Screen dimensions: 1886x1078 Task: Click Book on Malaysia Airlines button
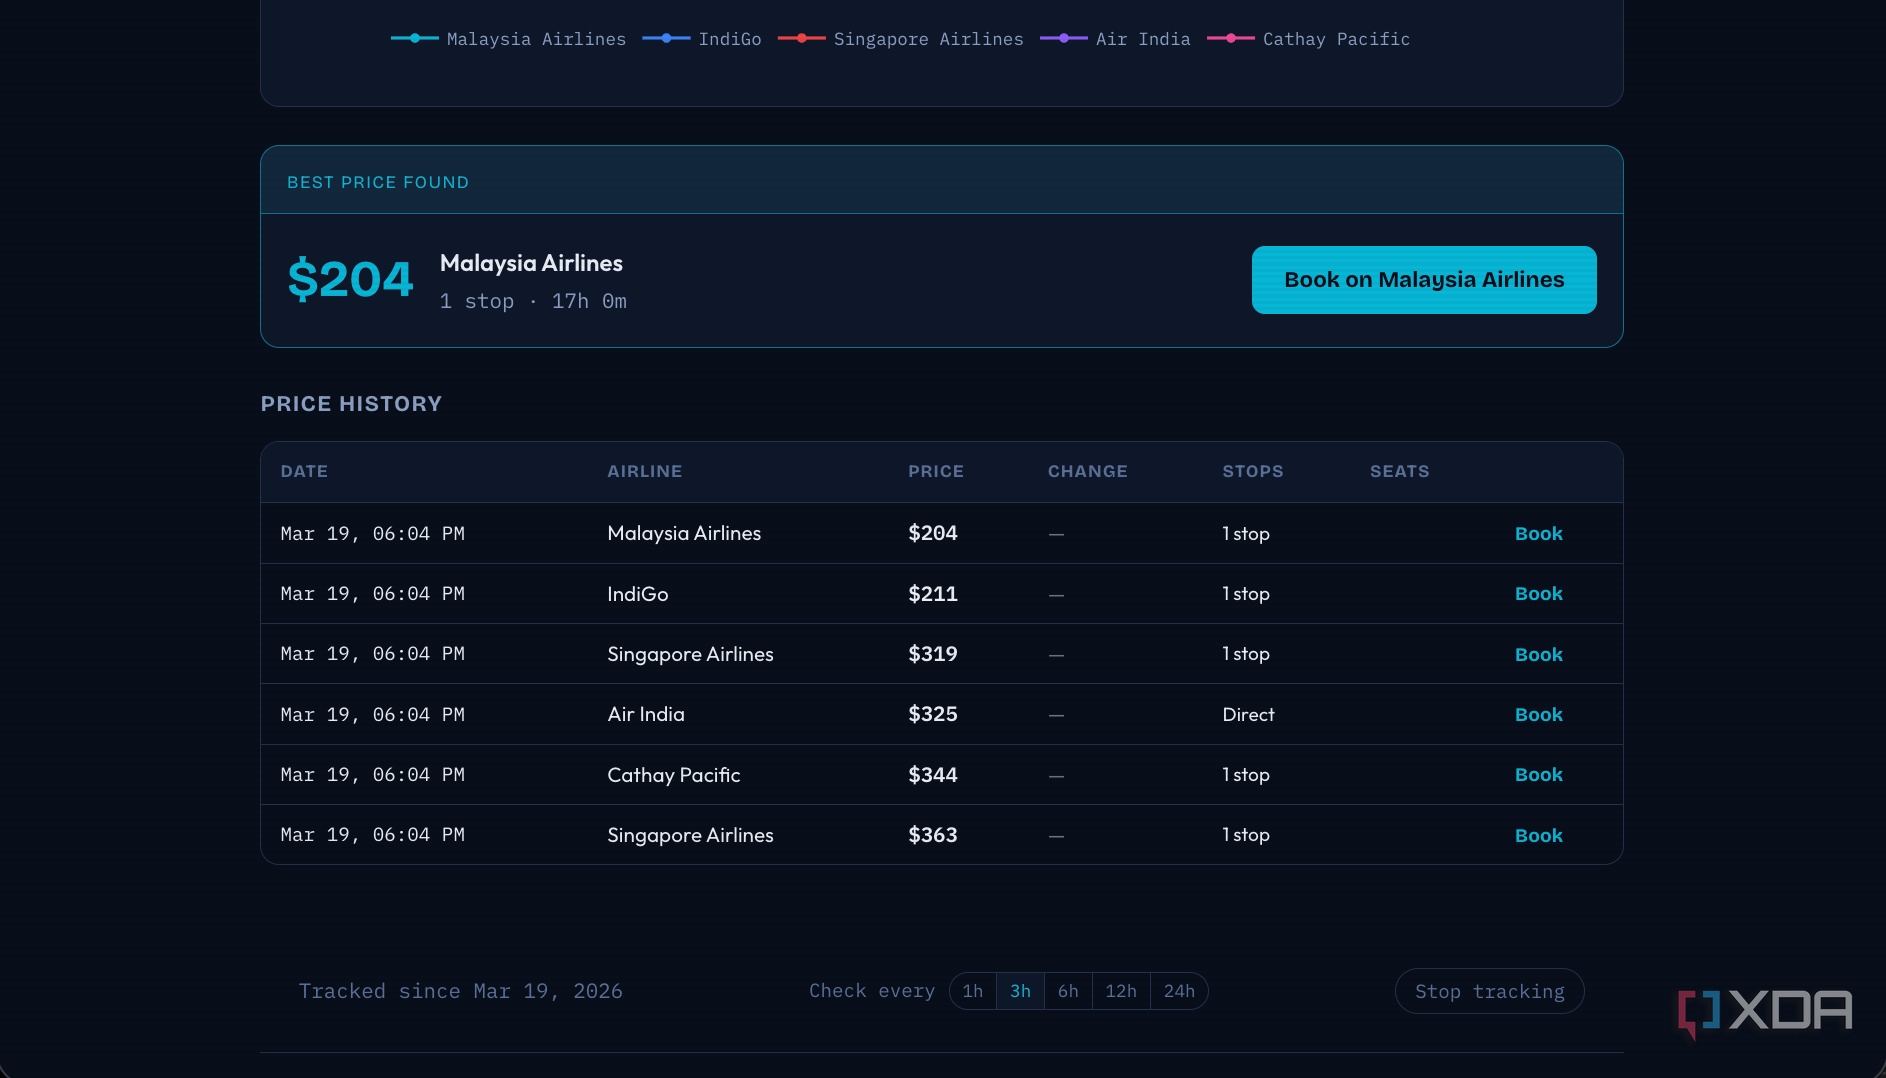(1424, 280)
